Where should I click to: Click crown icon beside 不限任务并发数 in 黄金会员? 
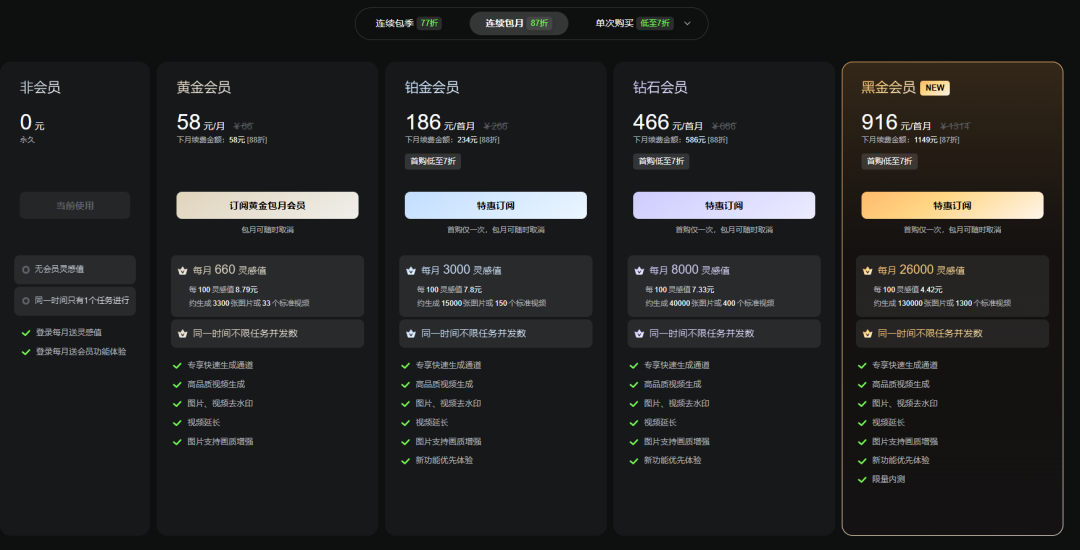(x=182, y=333)
